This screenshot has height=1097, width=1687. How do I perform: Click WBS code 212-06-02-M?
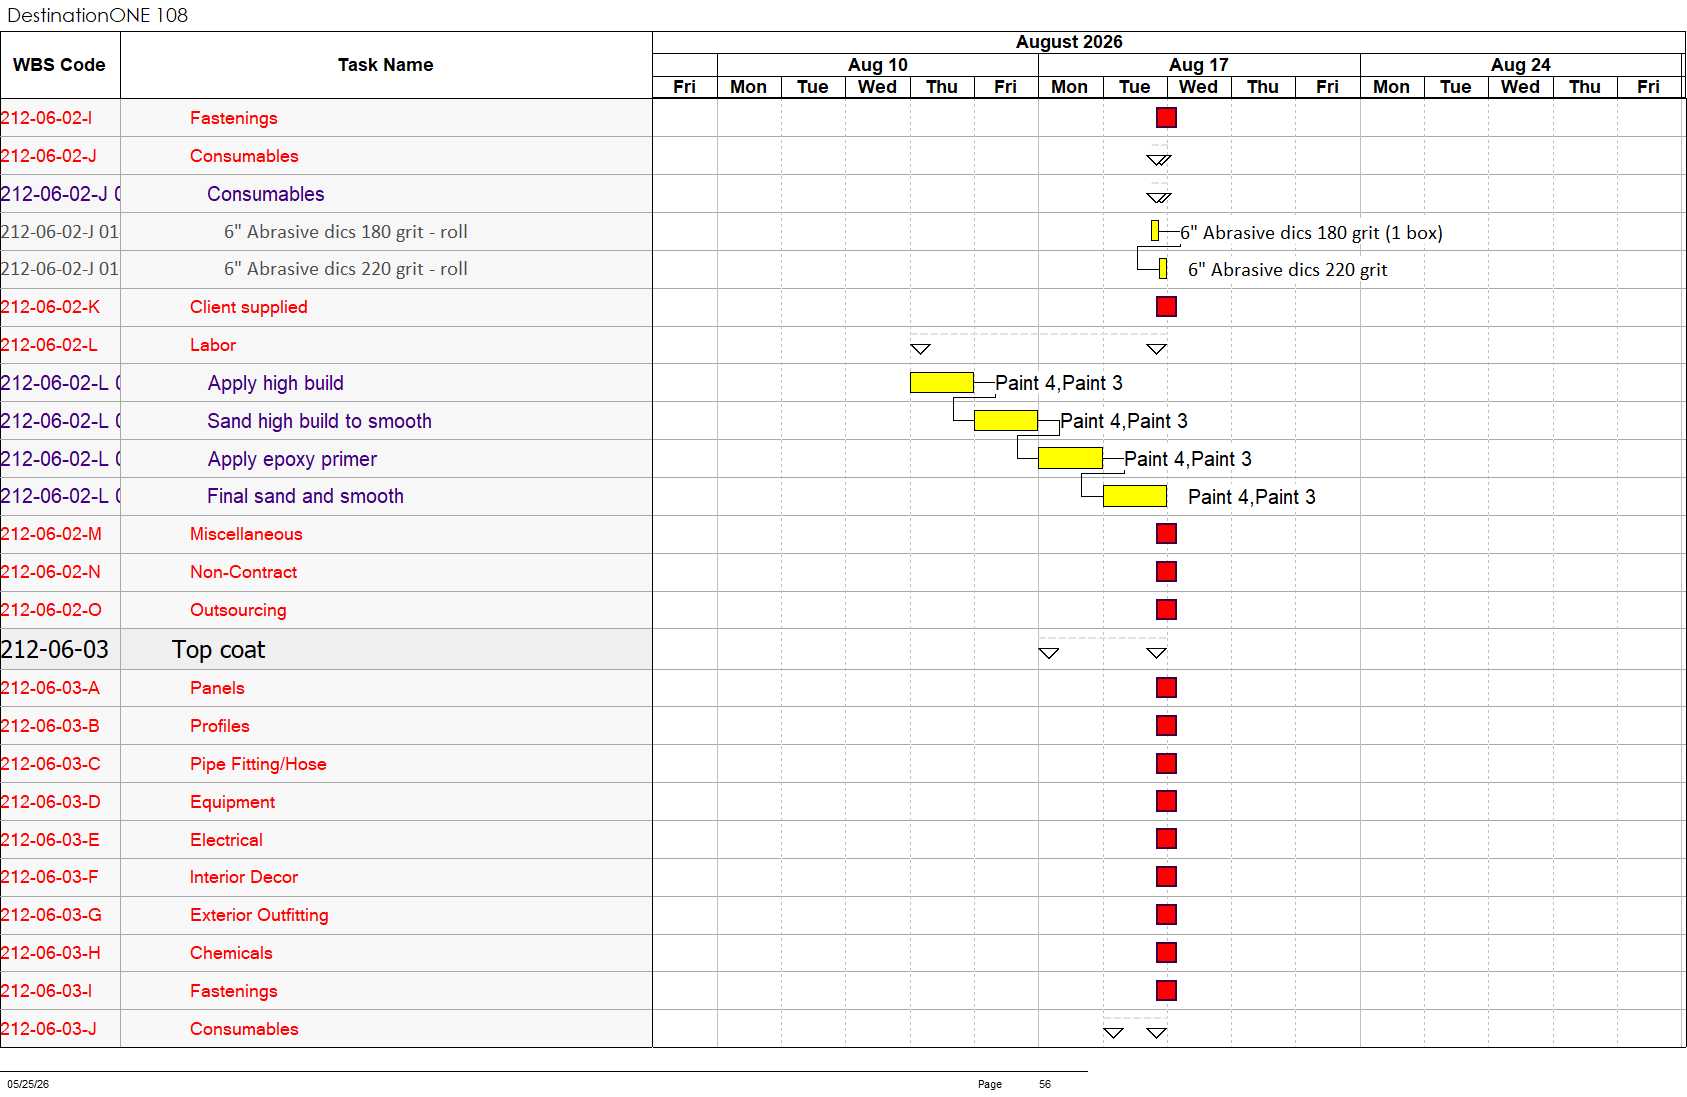point(51,534)
